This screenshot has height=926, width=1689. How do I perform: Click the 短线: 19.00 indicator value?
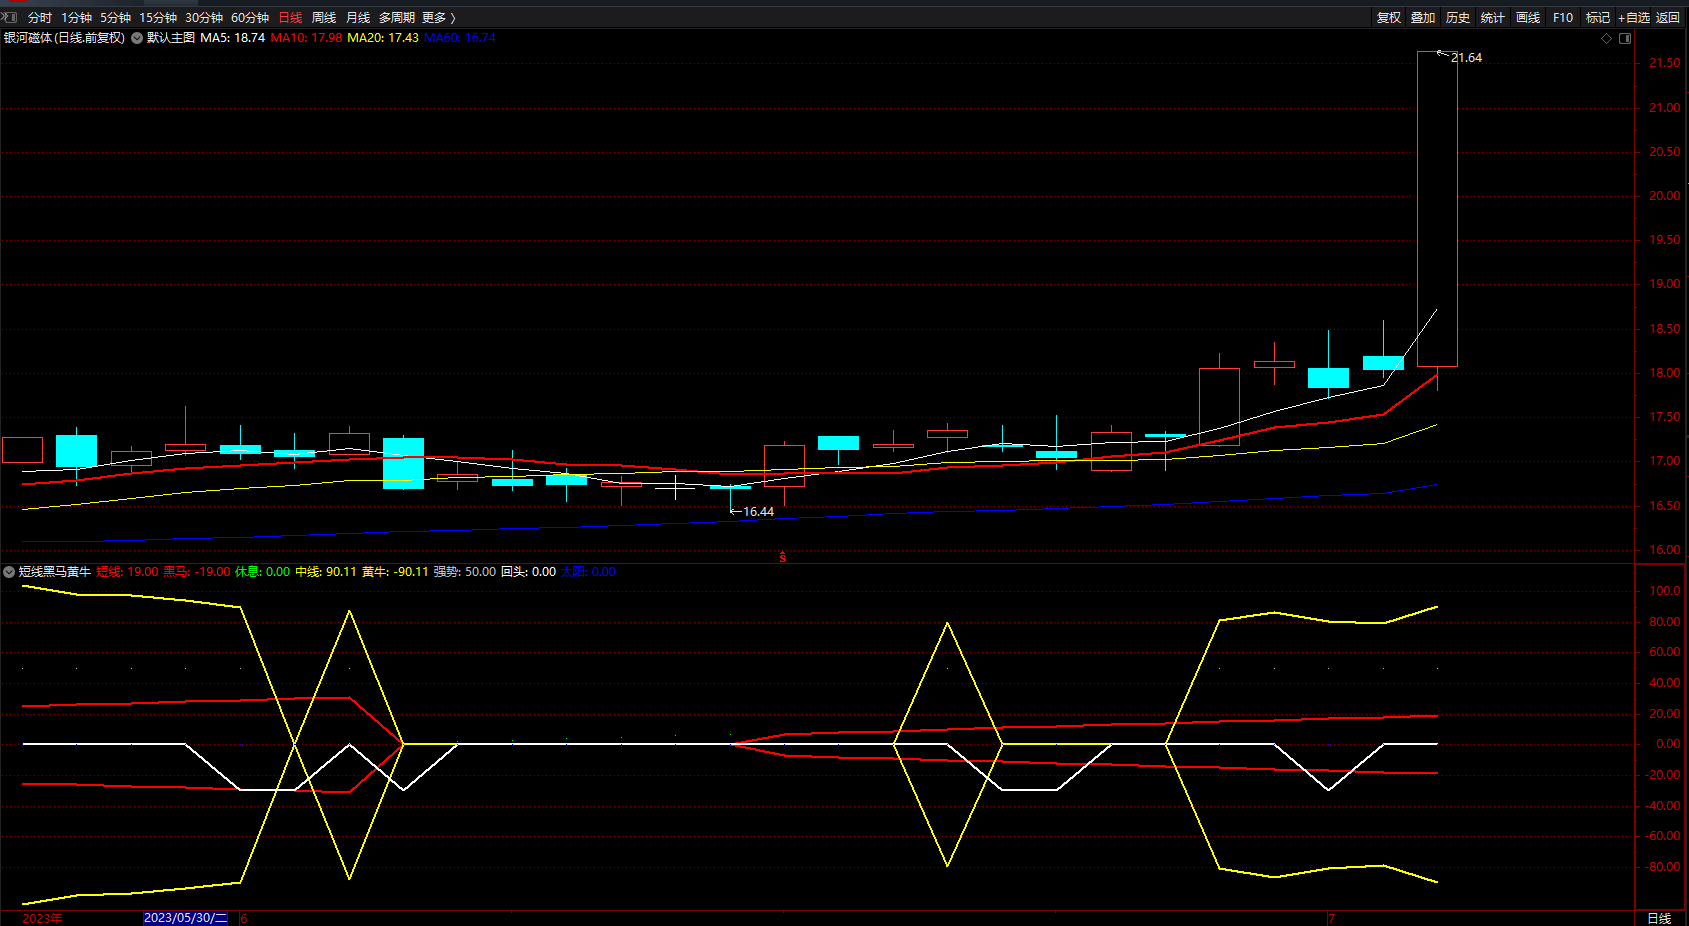click(x=128, y=572)
